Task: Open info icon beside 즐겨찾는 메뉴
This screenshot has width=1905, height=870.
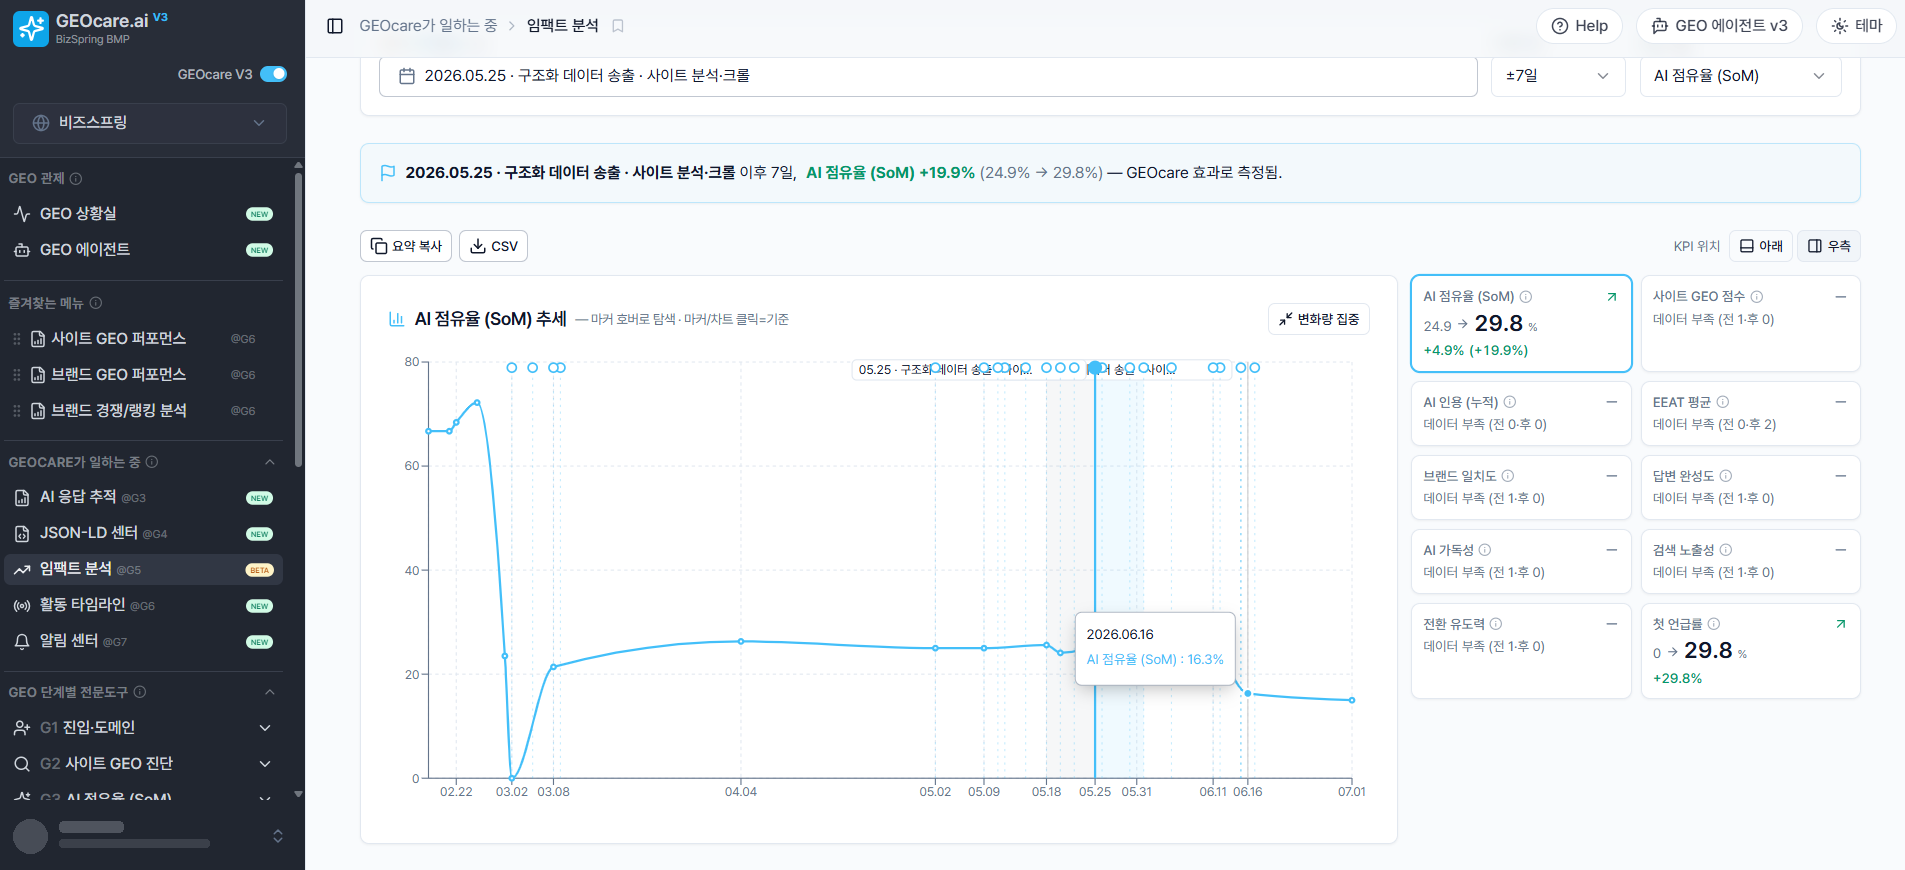Action: point(96,303)
